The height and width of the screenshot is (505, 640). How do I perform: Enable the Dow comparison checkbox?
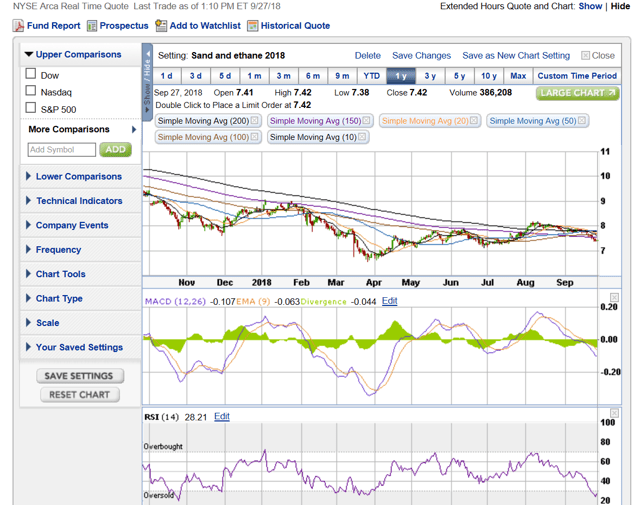tap(31, 73)
